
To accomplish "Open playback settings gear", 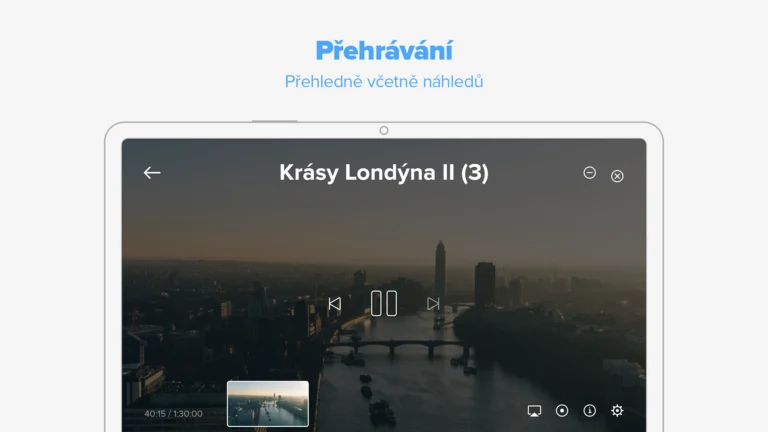I will pos(617,410).
